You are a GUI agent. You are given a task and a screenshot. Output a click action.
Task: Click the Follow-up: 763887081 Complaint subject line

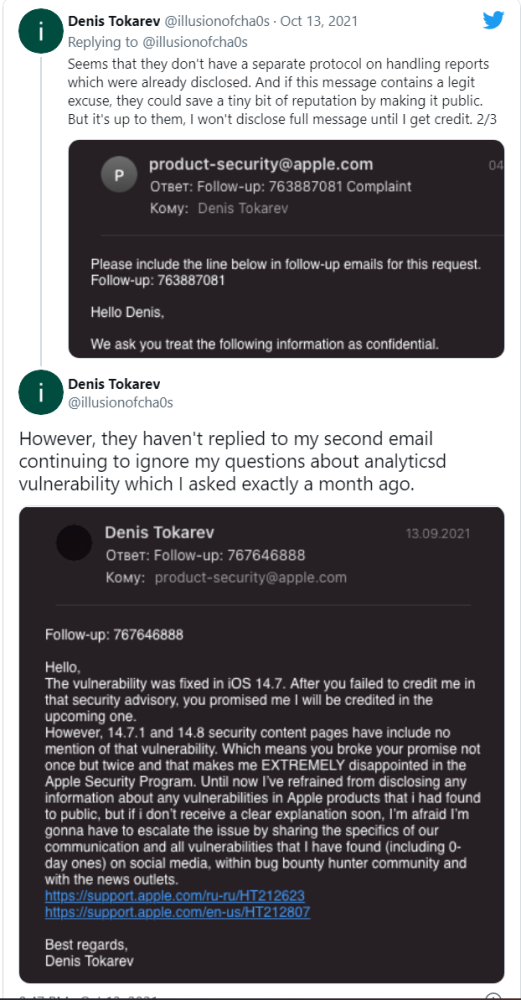[x=281, y=187]
